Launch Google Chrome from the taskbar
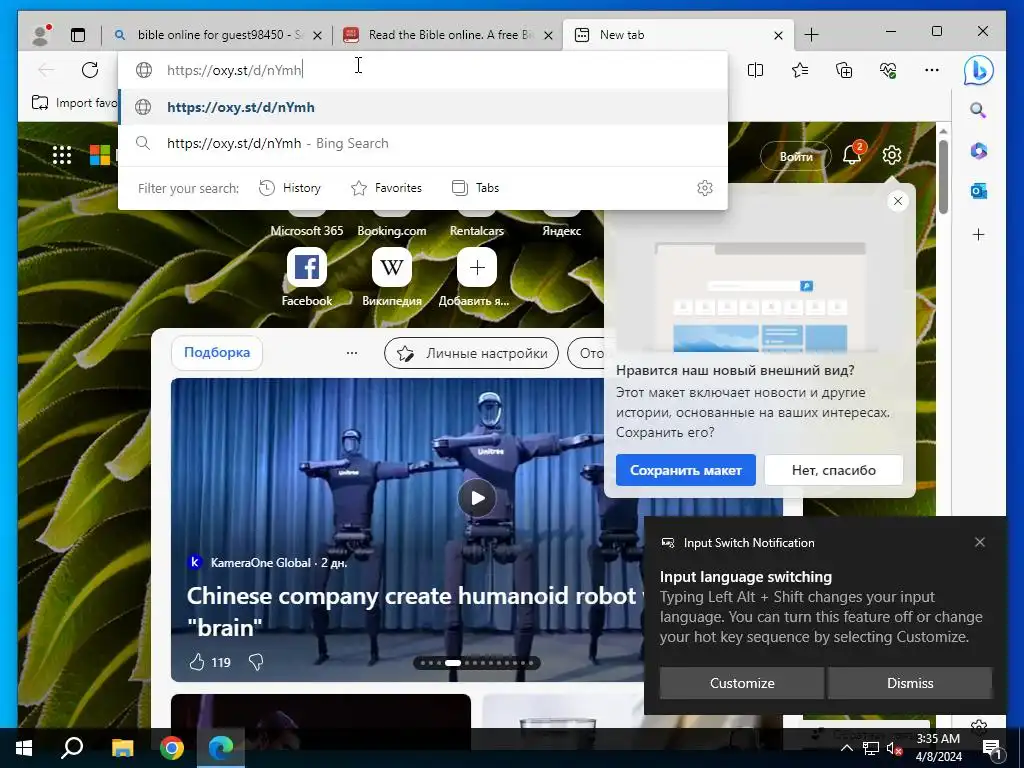This screenshot has height=768, width=1024. (x=172, y=748)
